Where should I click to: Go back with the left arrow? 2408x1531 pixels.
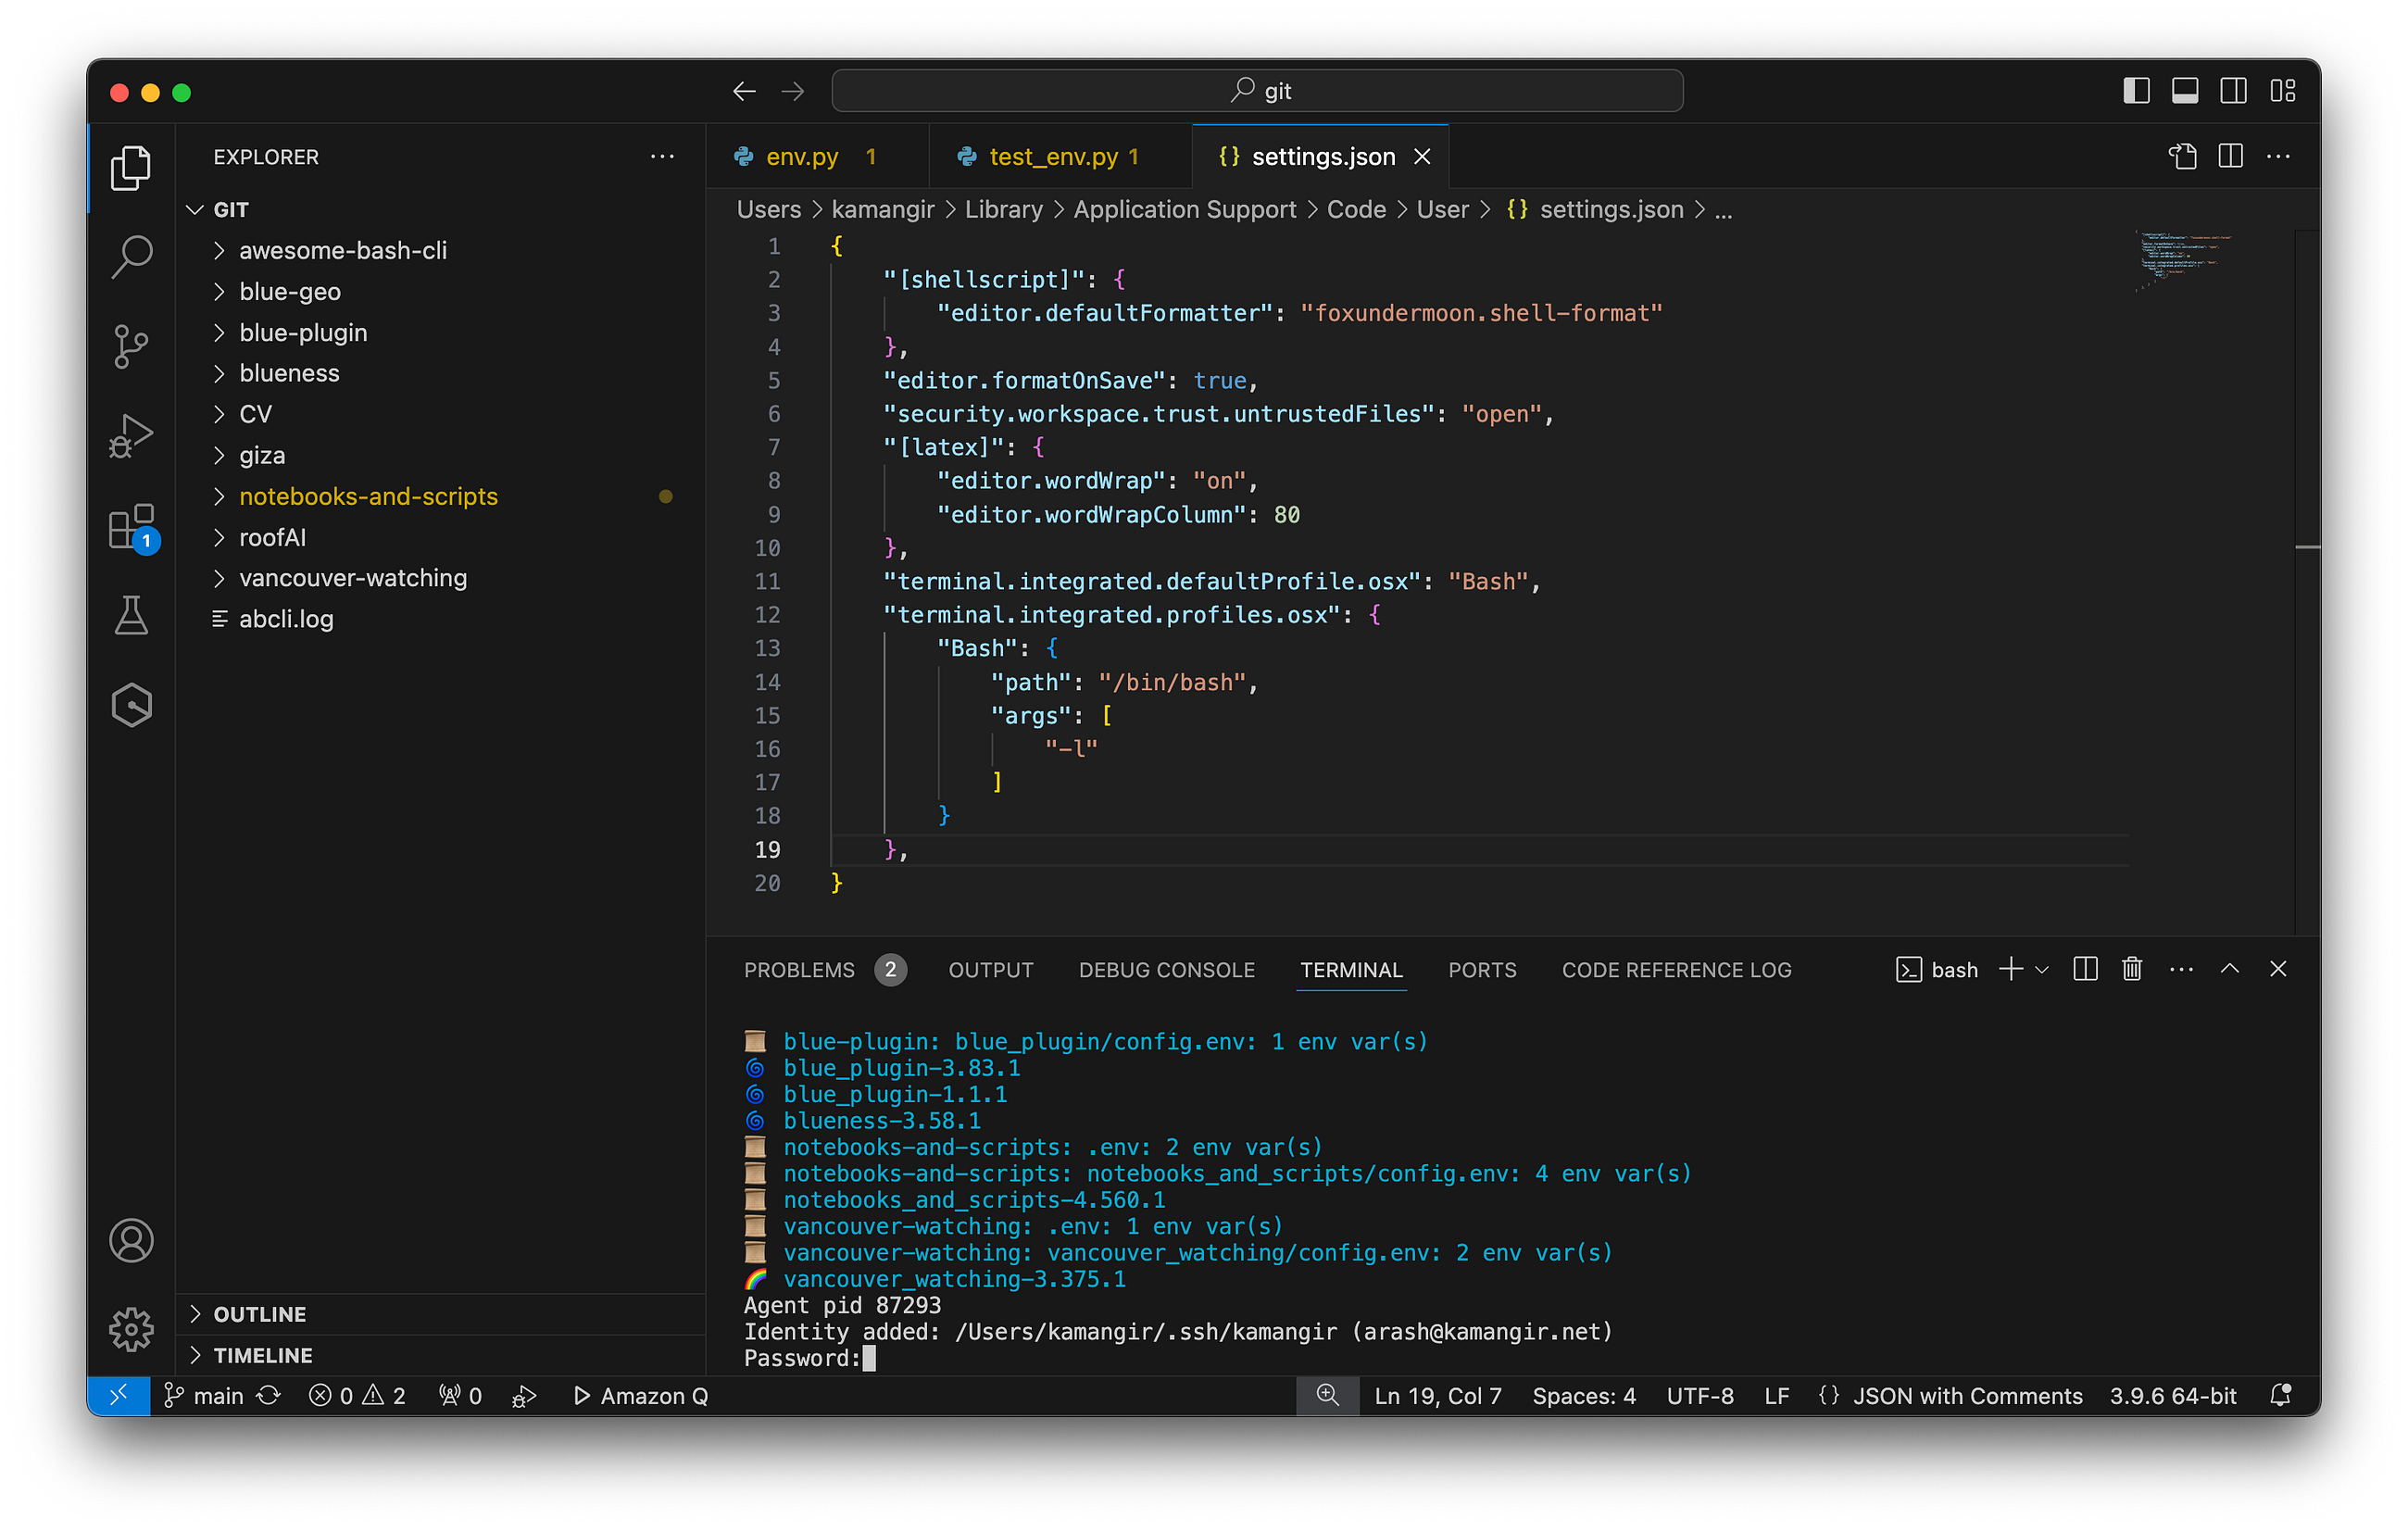click(x=743, y=92)
